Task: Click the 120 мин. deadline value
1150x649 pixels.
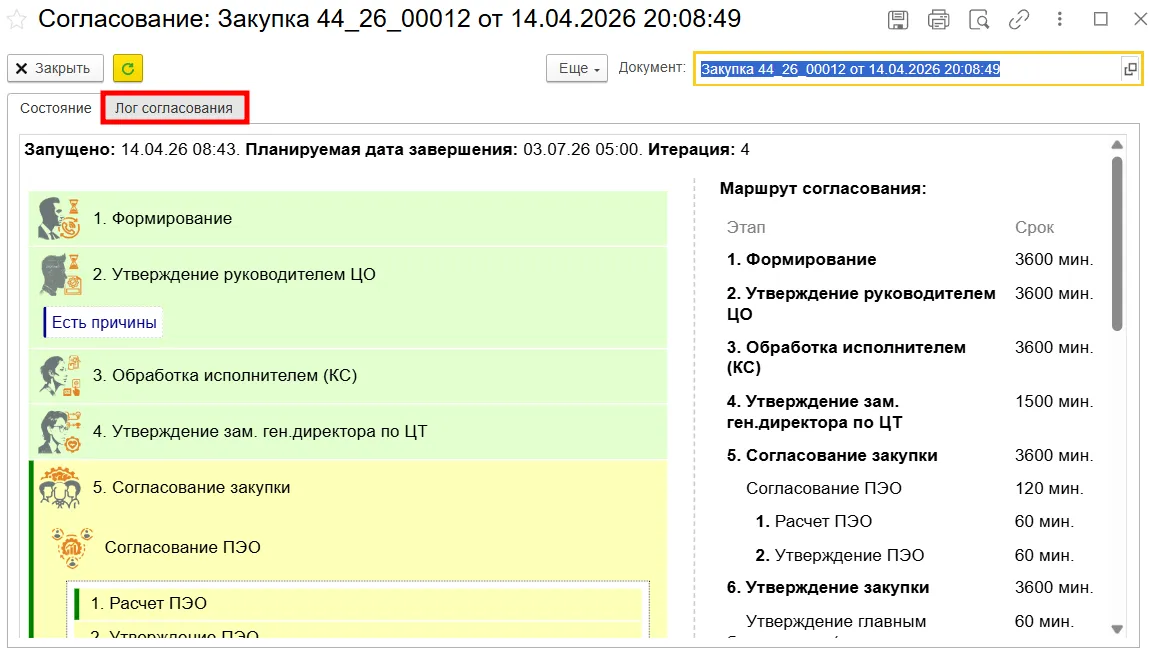Action: coord(1048,488)
